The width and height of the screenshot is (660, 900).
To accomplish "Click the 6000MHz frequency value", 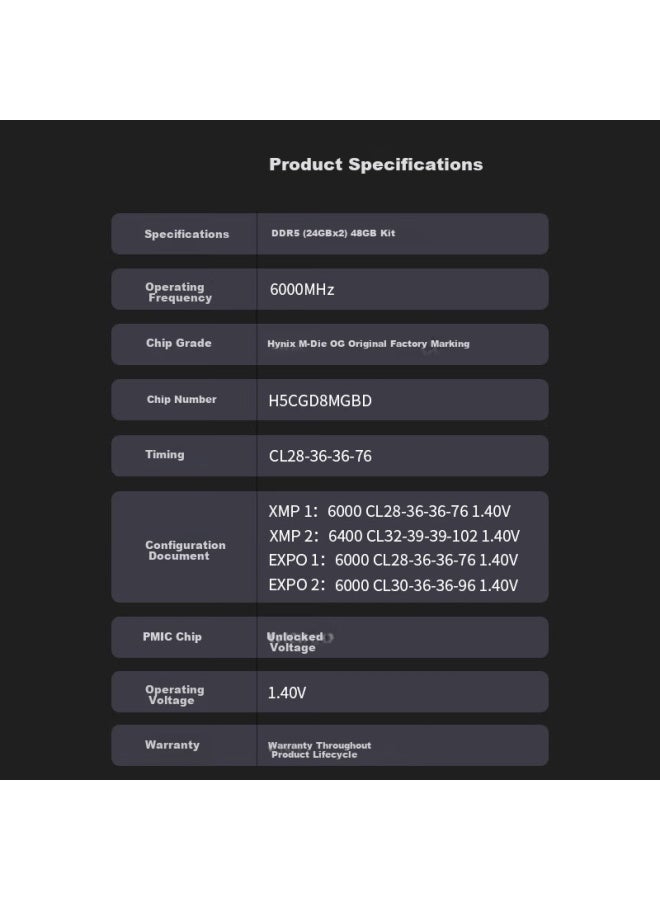I will click(x=302, y=289).
